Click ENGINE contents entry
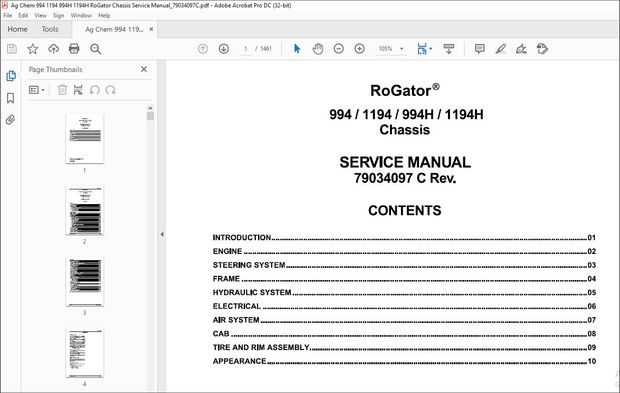The height and width of the screenshot is (393, 620). [x=404, y=251]
